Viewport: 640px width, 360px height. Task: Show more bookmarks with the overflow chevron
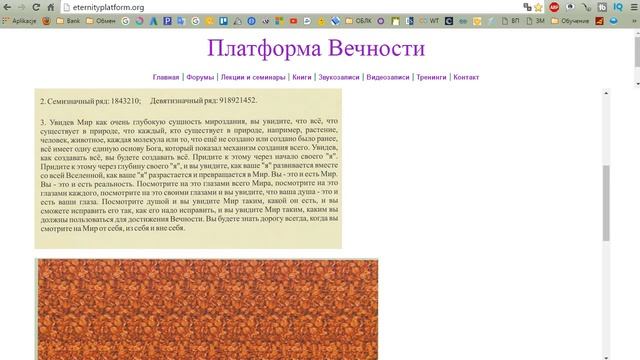635,21
